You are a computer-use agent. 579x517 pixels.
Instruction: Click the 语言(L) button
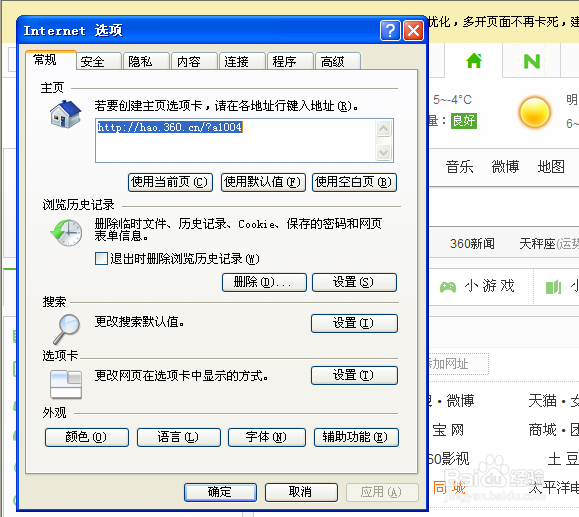[x=179, y=437]
